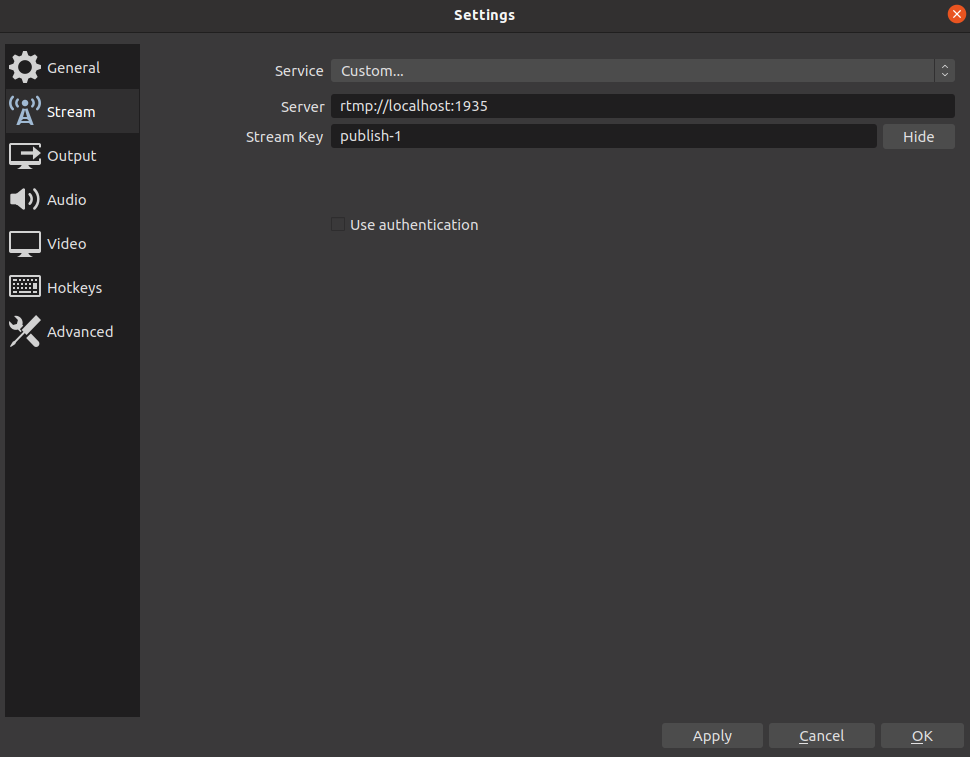The height and width of the screenshot is (757, 970).
Task: Click the Stream antenna icon
Action: click(25, 111)
